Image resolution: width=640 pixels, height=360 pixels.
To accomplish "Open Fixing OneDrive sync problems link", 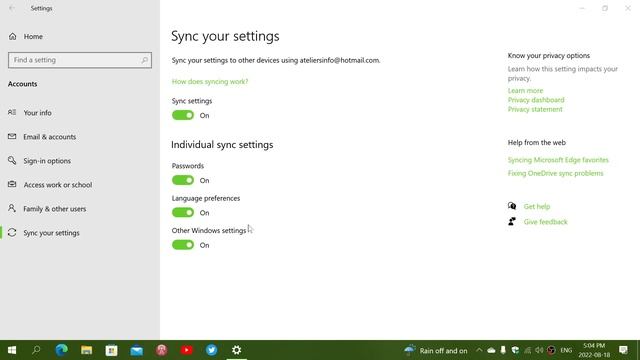I will point(555,173).
